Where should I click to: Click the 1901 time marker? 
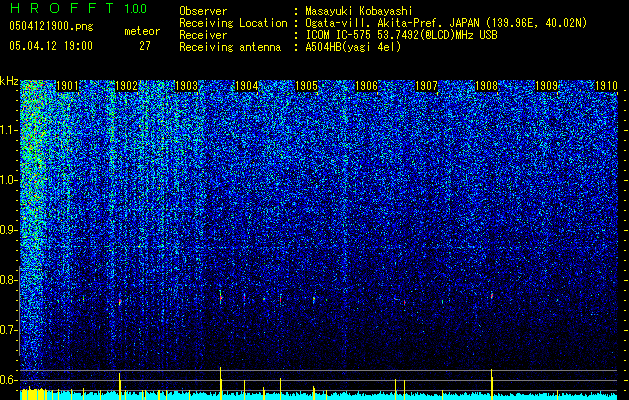pyautogui.click(x=67, y=86)
